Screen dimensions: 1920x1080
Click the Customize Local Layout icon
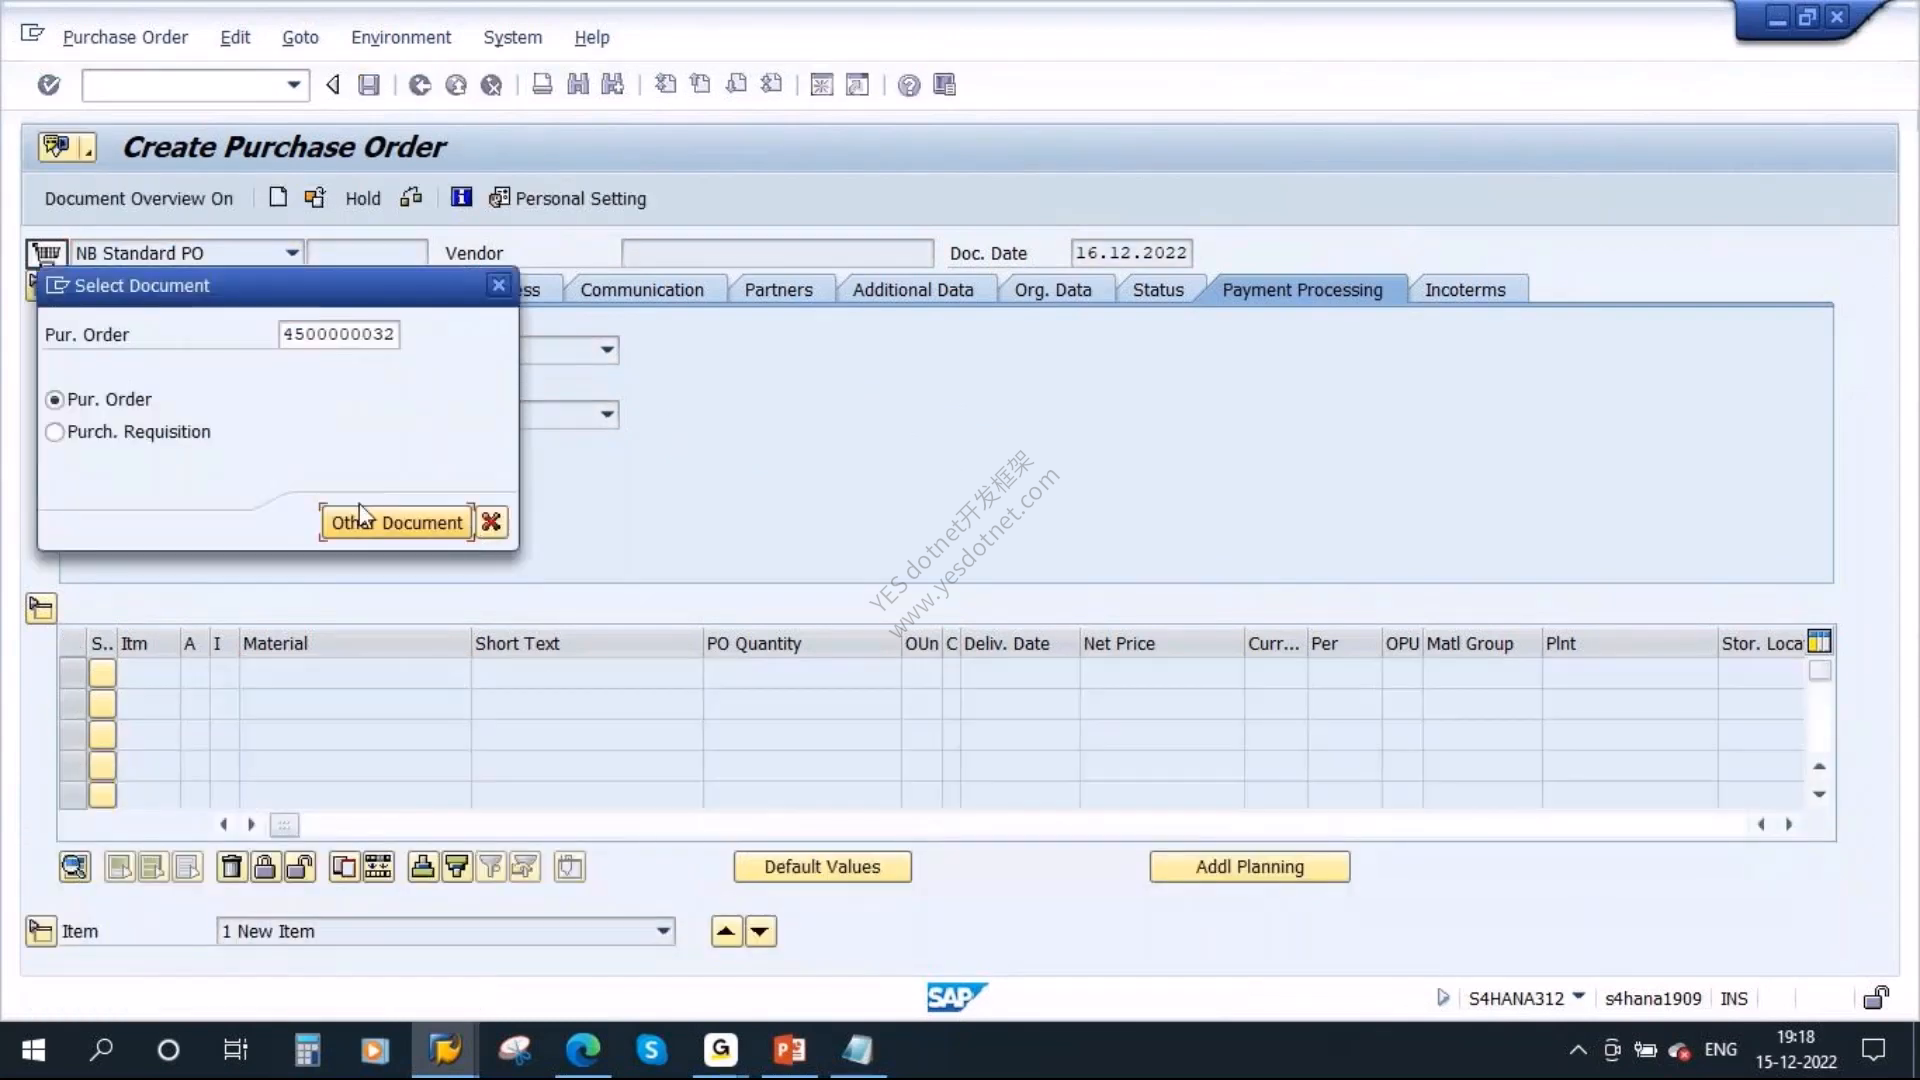(944, 85)
